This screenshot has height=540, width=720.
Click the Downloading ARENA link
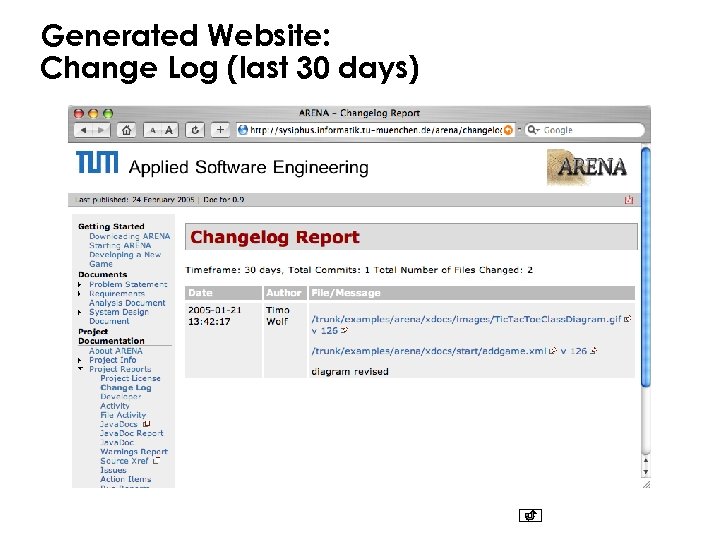[x=129, y=236]
